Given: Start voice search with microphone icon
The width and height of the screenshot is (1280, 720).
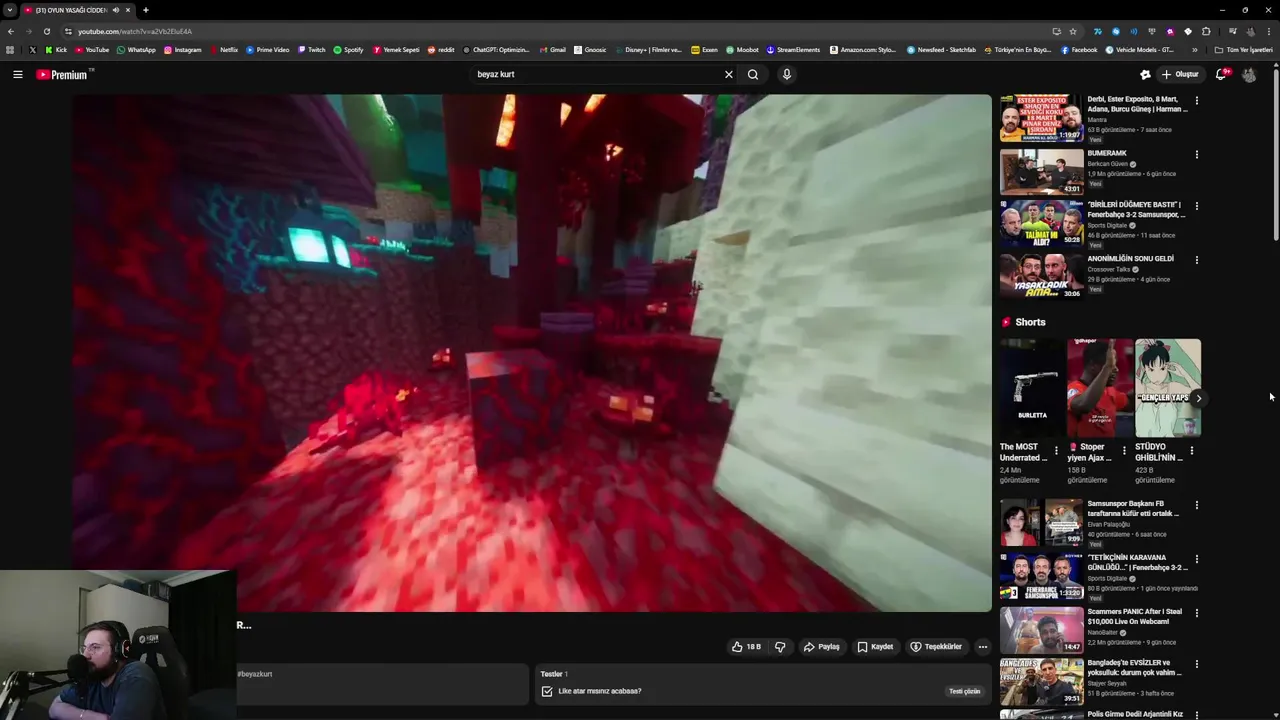Looking at the screenshot, I should click(786, 74).
